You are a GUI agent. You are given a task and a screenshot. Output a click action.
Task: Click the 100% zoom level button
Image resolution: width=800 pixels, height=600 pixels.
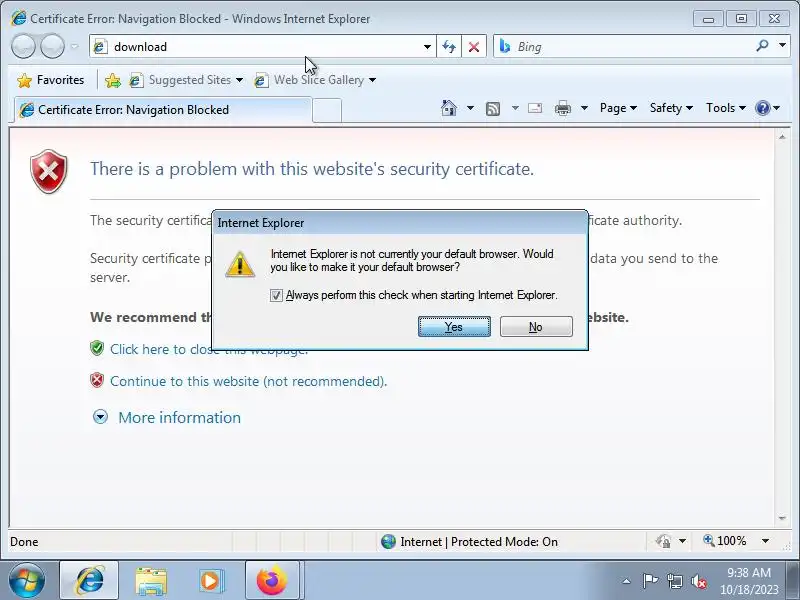coord(724,541)
